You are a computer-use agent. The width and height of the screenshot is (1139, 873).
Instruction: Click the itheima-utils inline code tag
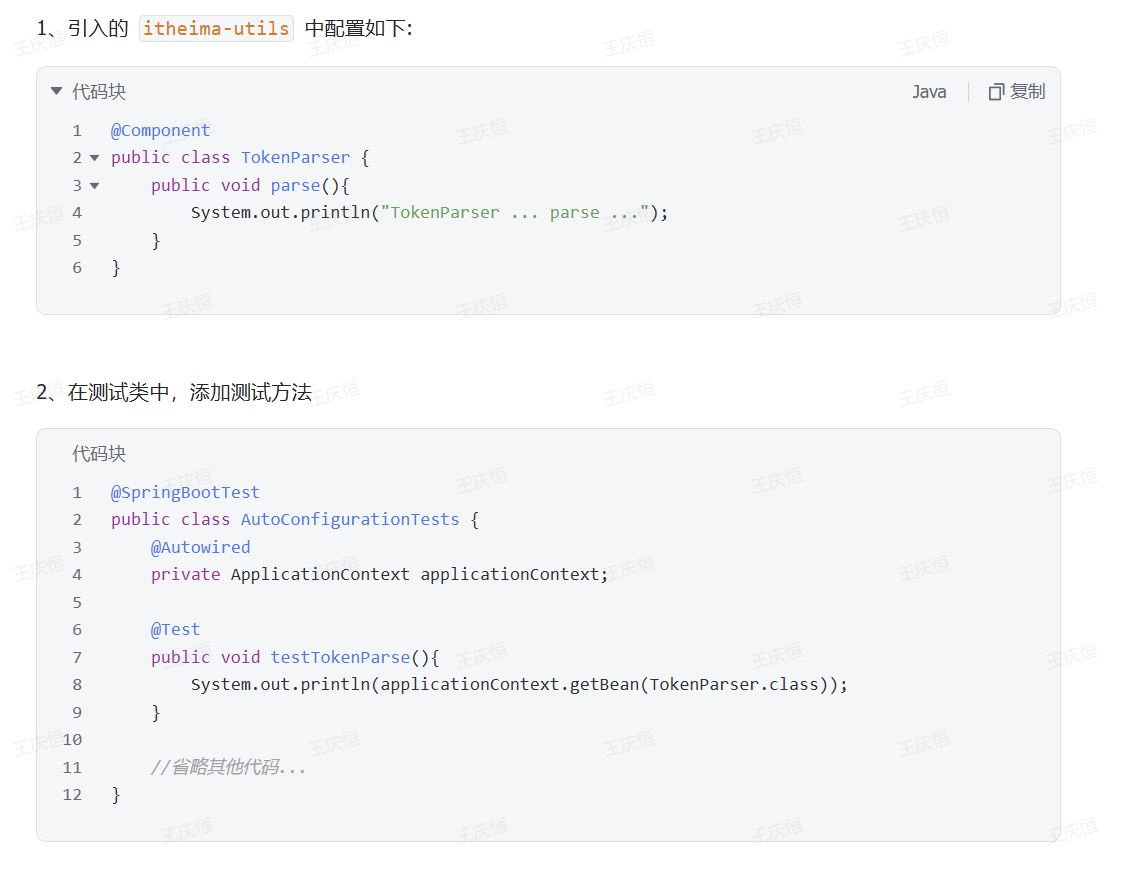(216, 28)
